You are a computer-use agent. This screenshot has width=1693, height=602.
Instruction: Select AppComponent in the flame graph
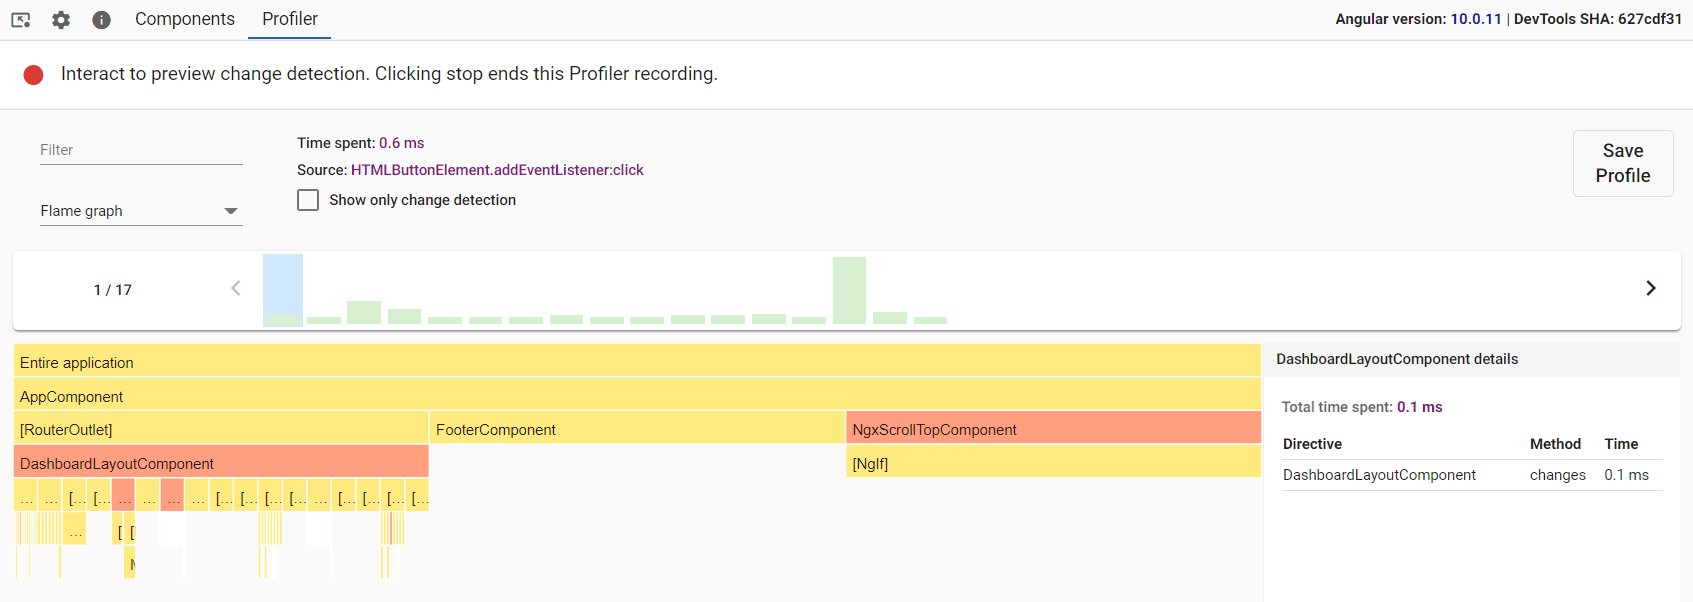636,396
